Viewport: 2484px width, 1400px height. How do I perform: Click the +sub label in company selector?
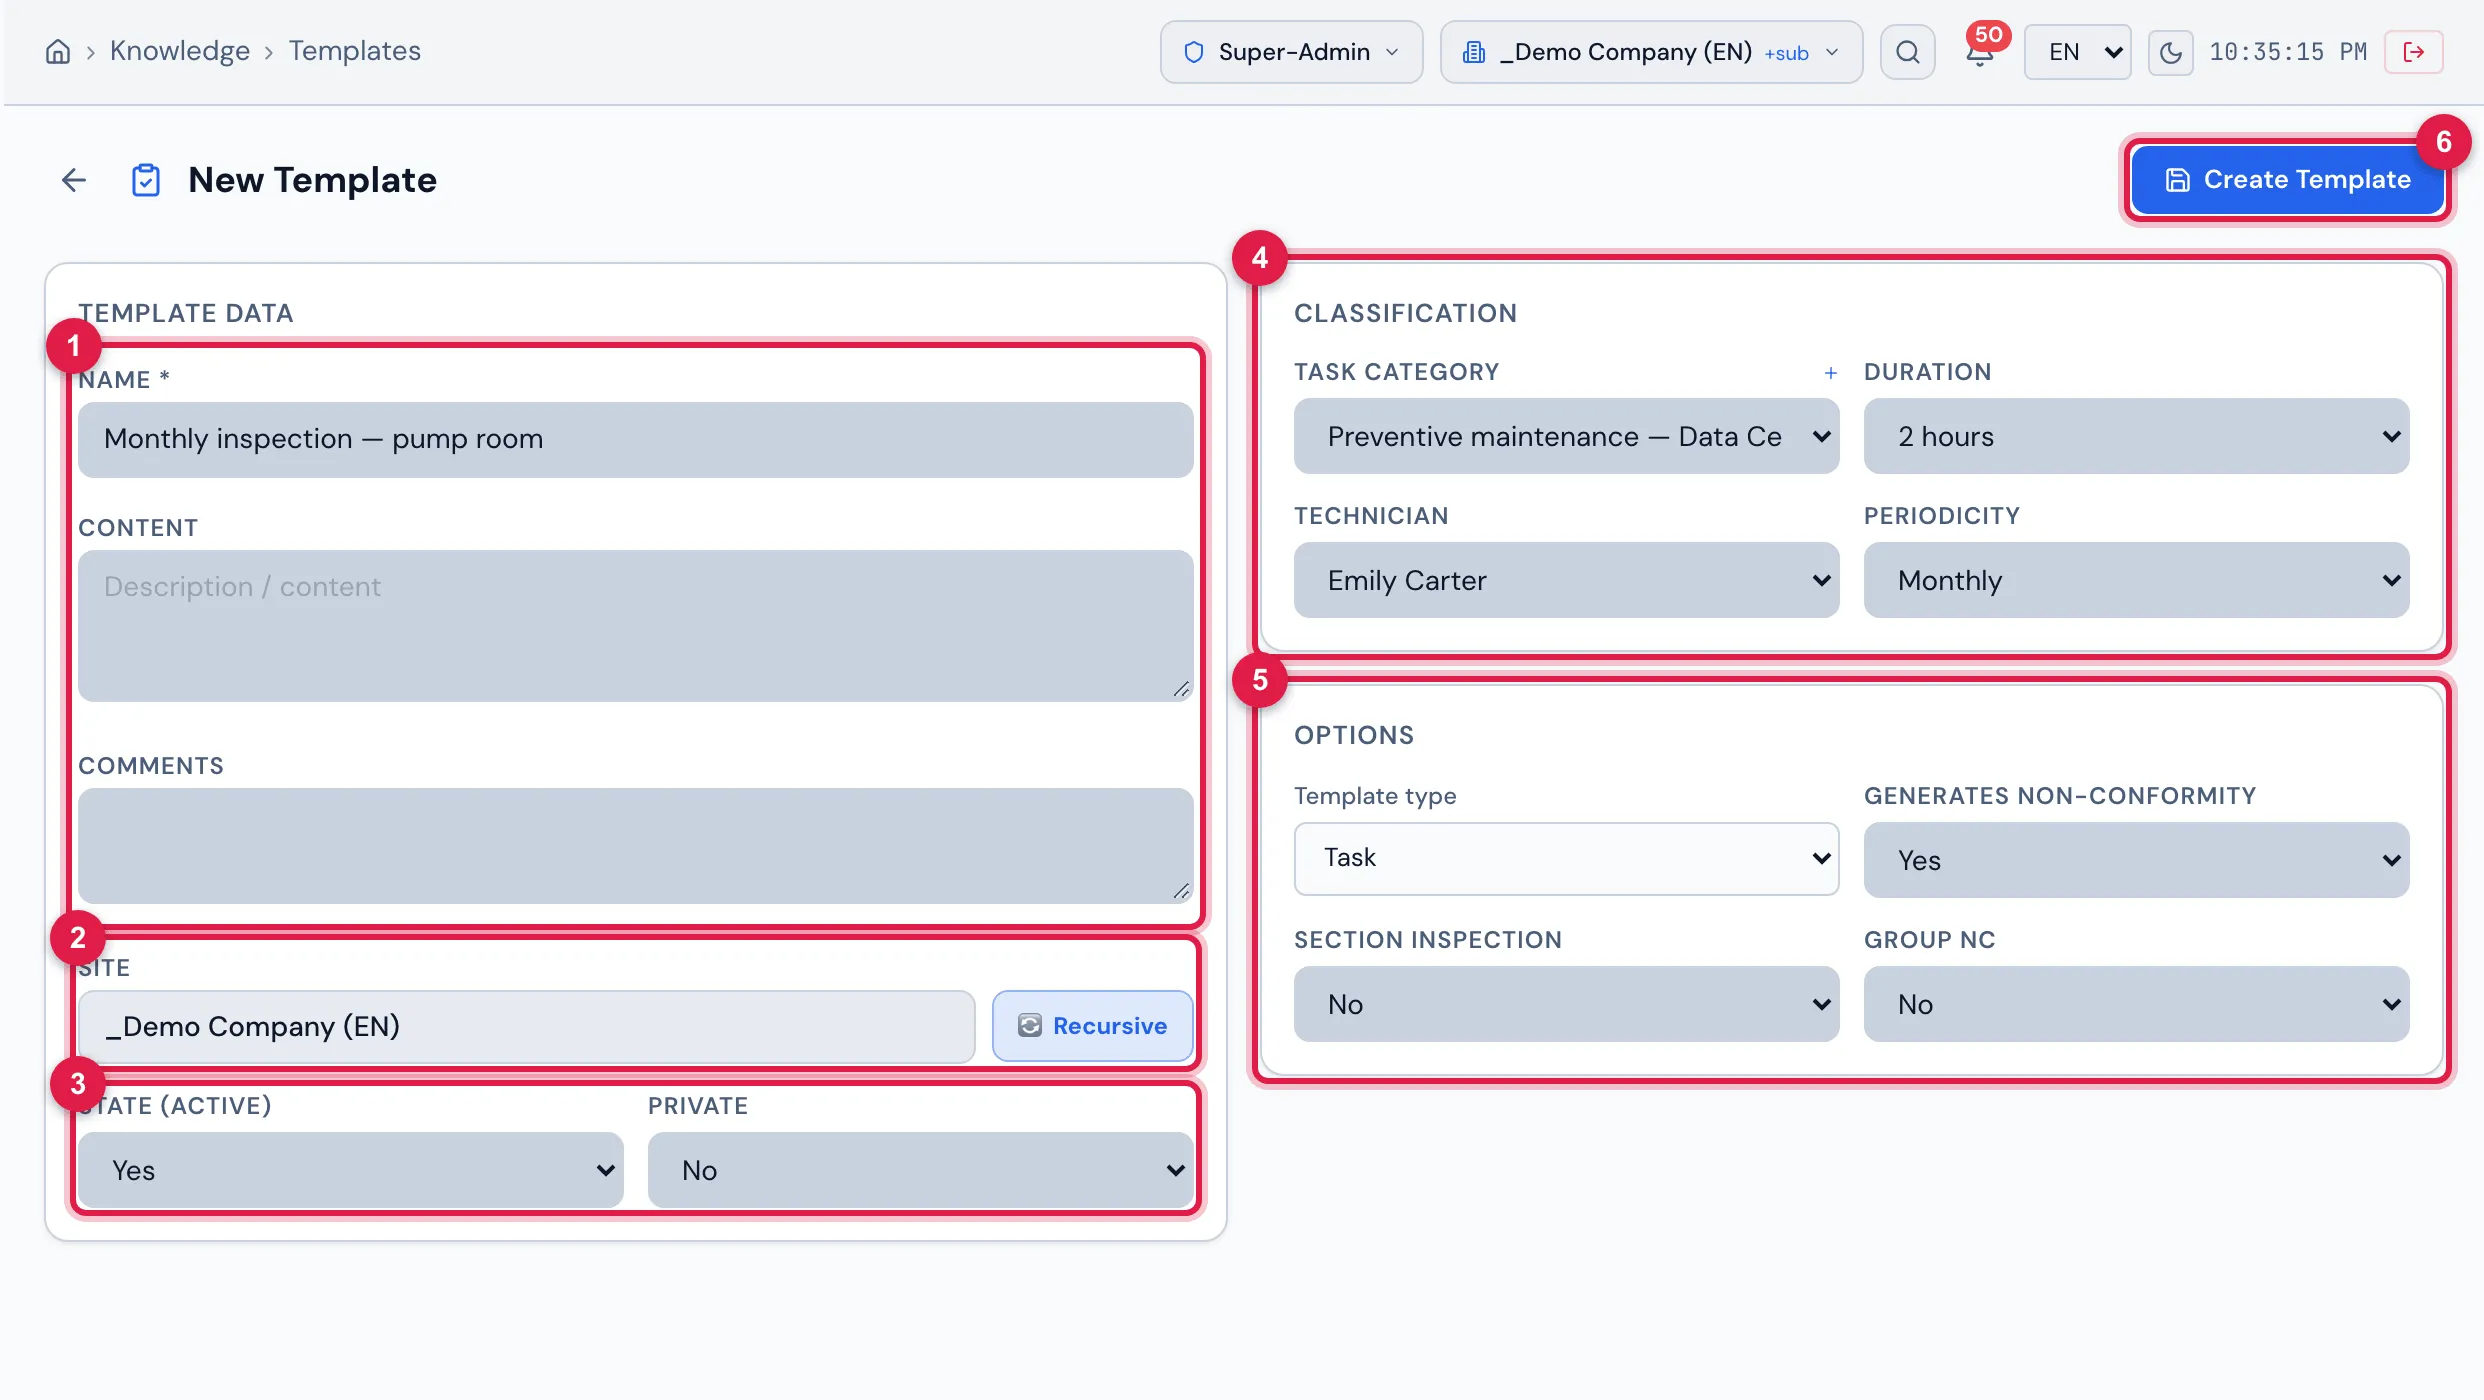(1786, 54)
